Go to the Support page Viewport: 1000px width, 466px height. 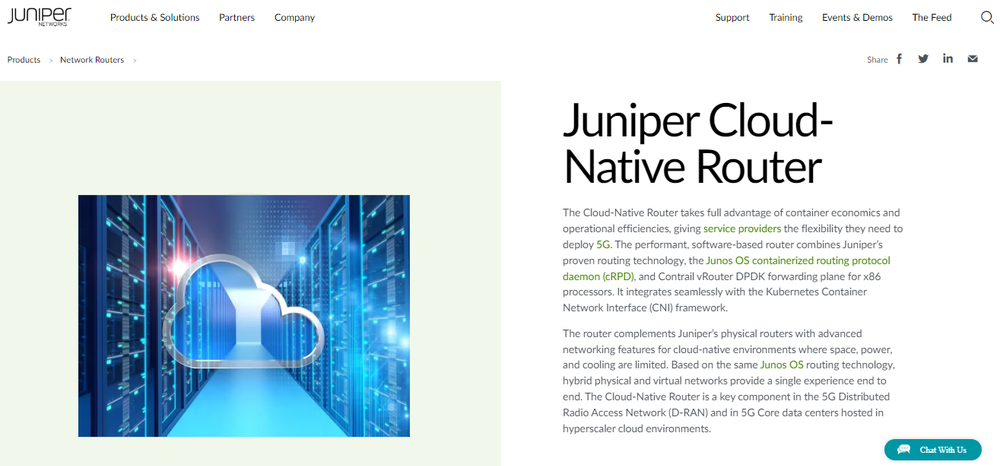(732, 18)
